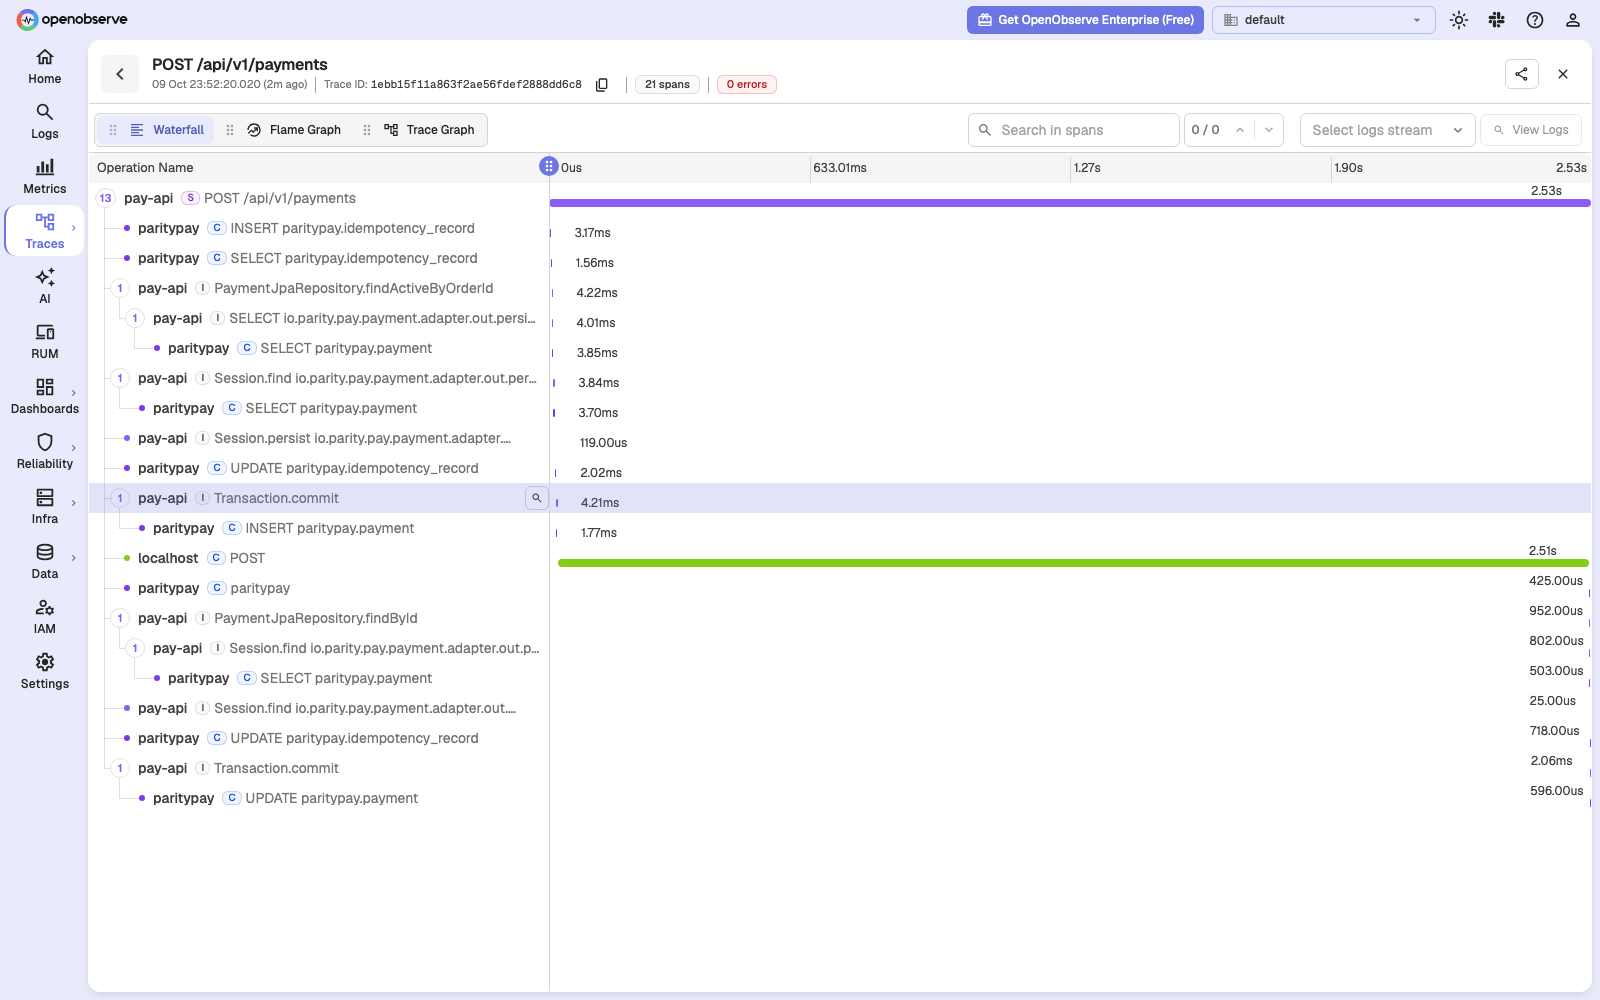Click the column resize handle beside Operation Name
1600x1000 pixels.
pos(548,166)
